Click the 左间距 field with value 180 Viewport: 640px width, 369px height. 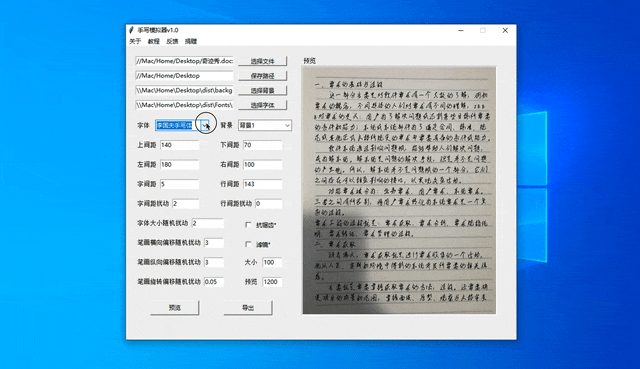tap(180, 164)
